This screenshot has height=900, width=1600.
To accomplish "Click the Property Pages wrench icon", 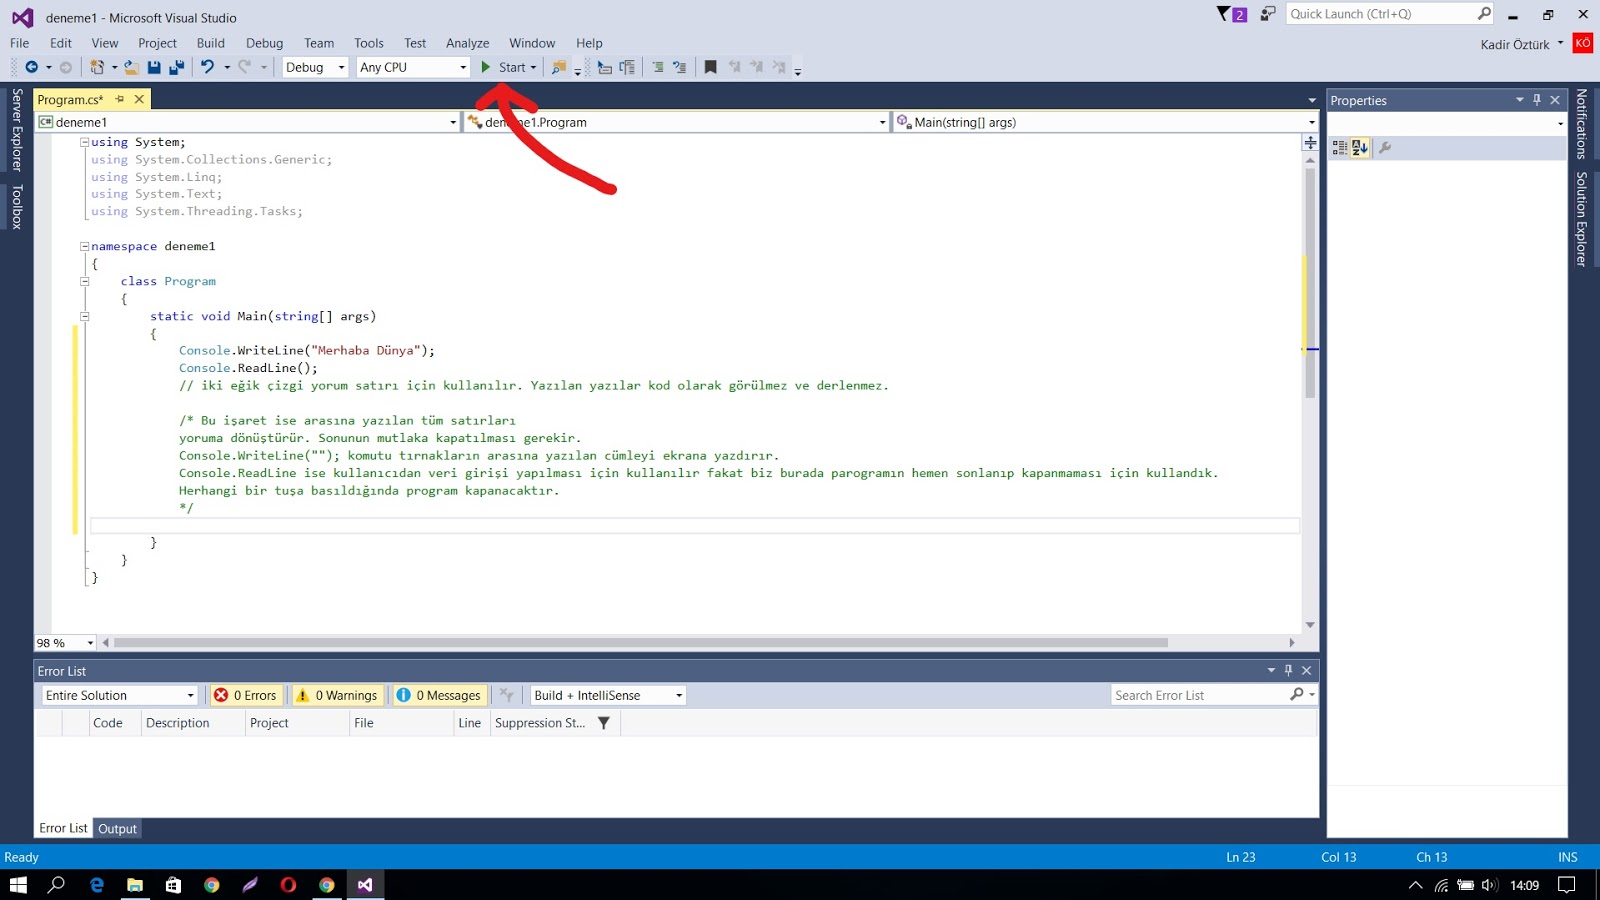I will pos(1385,147).
